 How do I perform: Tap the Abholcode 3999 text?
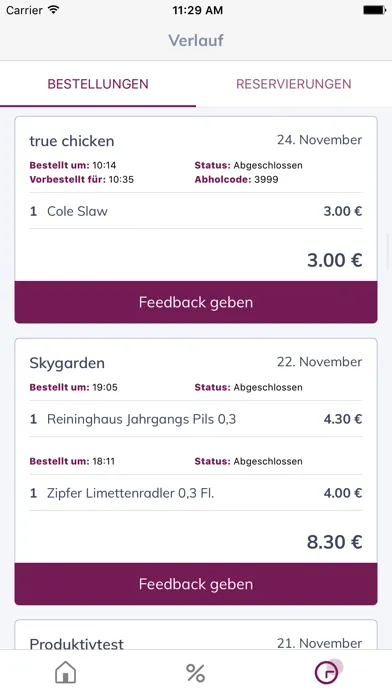[x=237, y=179]
